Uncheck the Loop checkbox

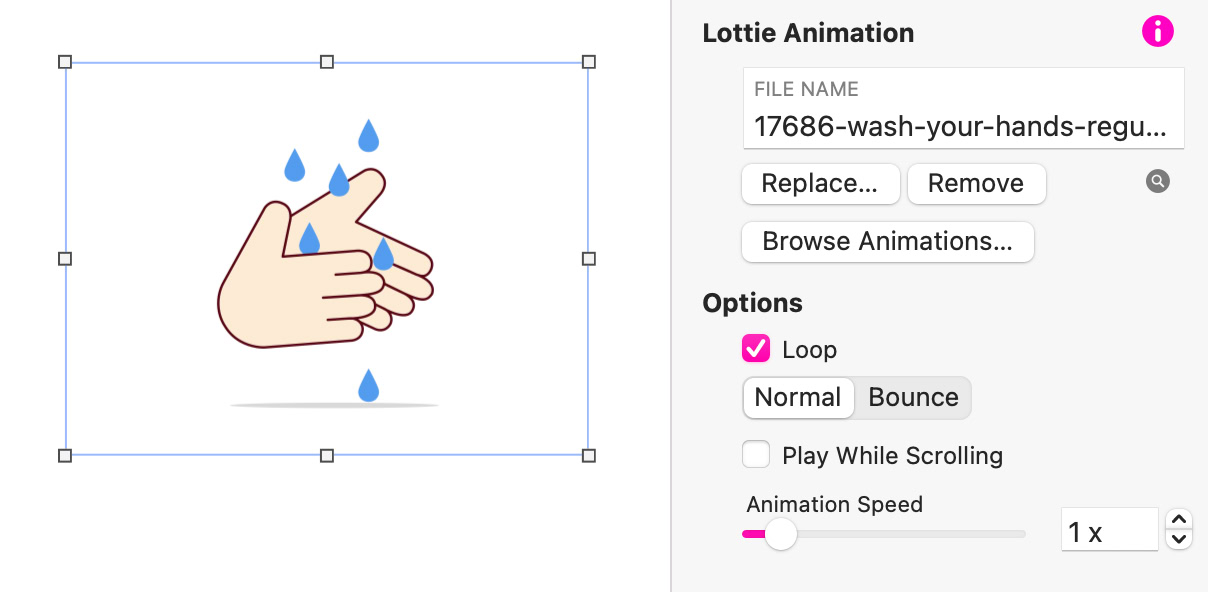756,349
